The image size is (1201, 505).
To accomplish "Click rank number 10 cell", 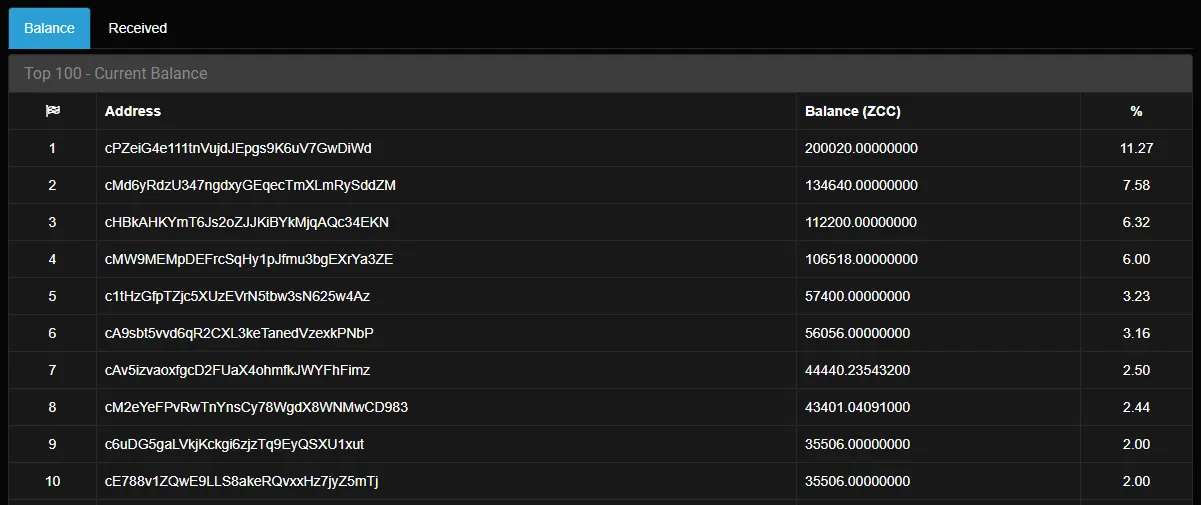I will tap(53, 481).
